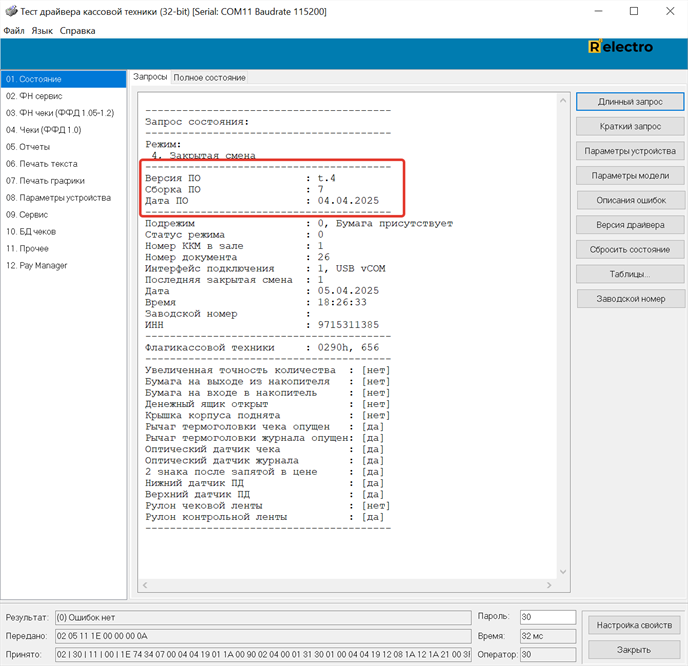Click the 'Дата ПО' value 04.04.2025

point(348,201)
